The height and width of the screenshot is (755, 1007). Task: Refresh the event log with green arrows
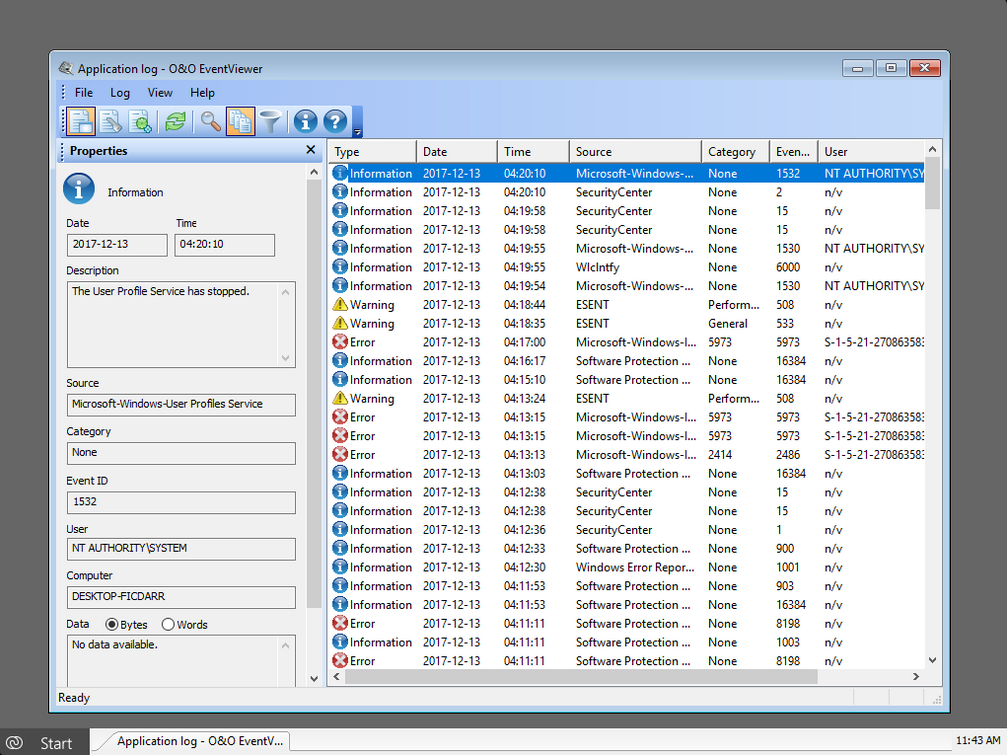(x=175, y=122)
